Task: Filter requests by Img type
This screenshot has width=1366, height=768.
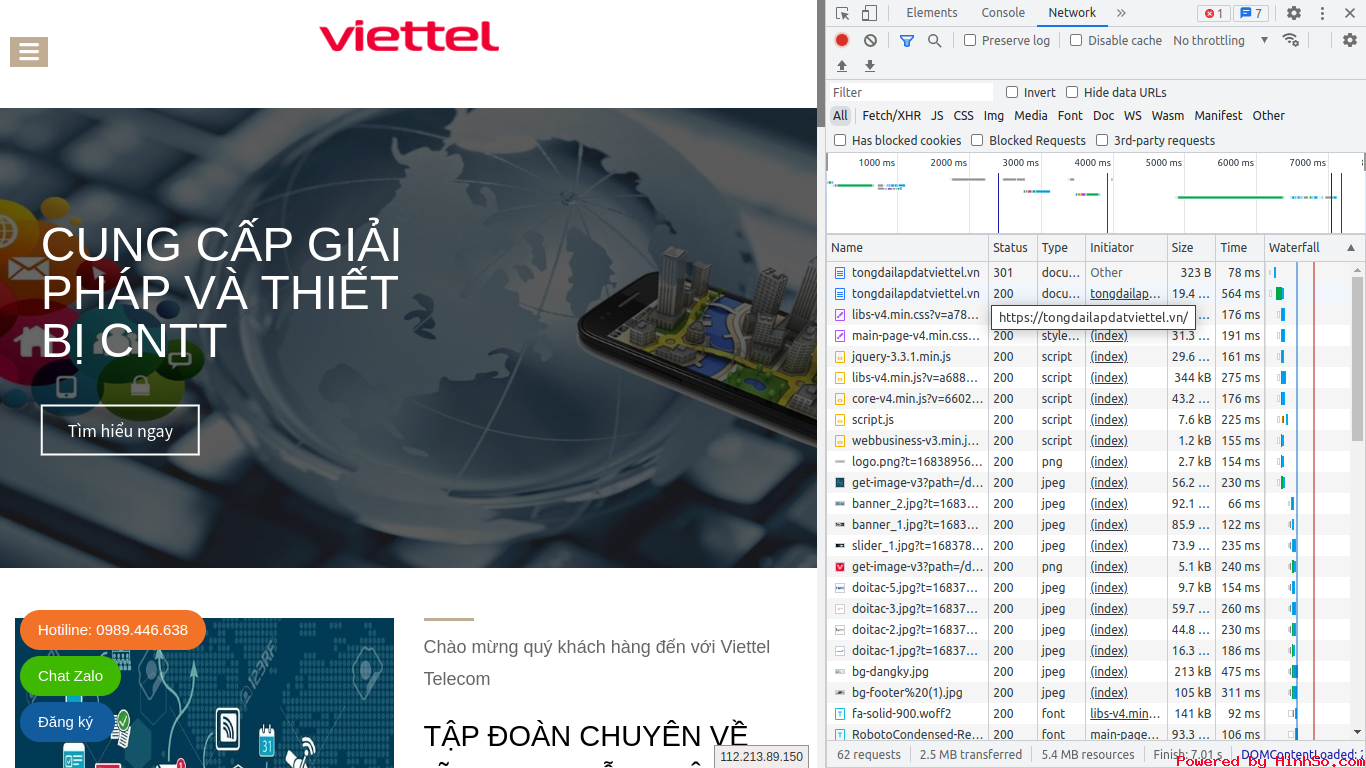Action: pos(993,116)
